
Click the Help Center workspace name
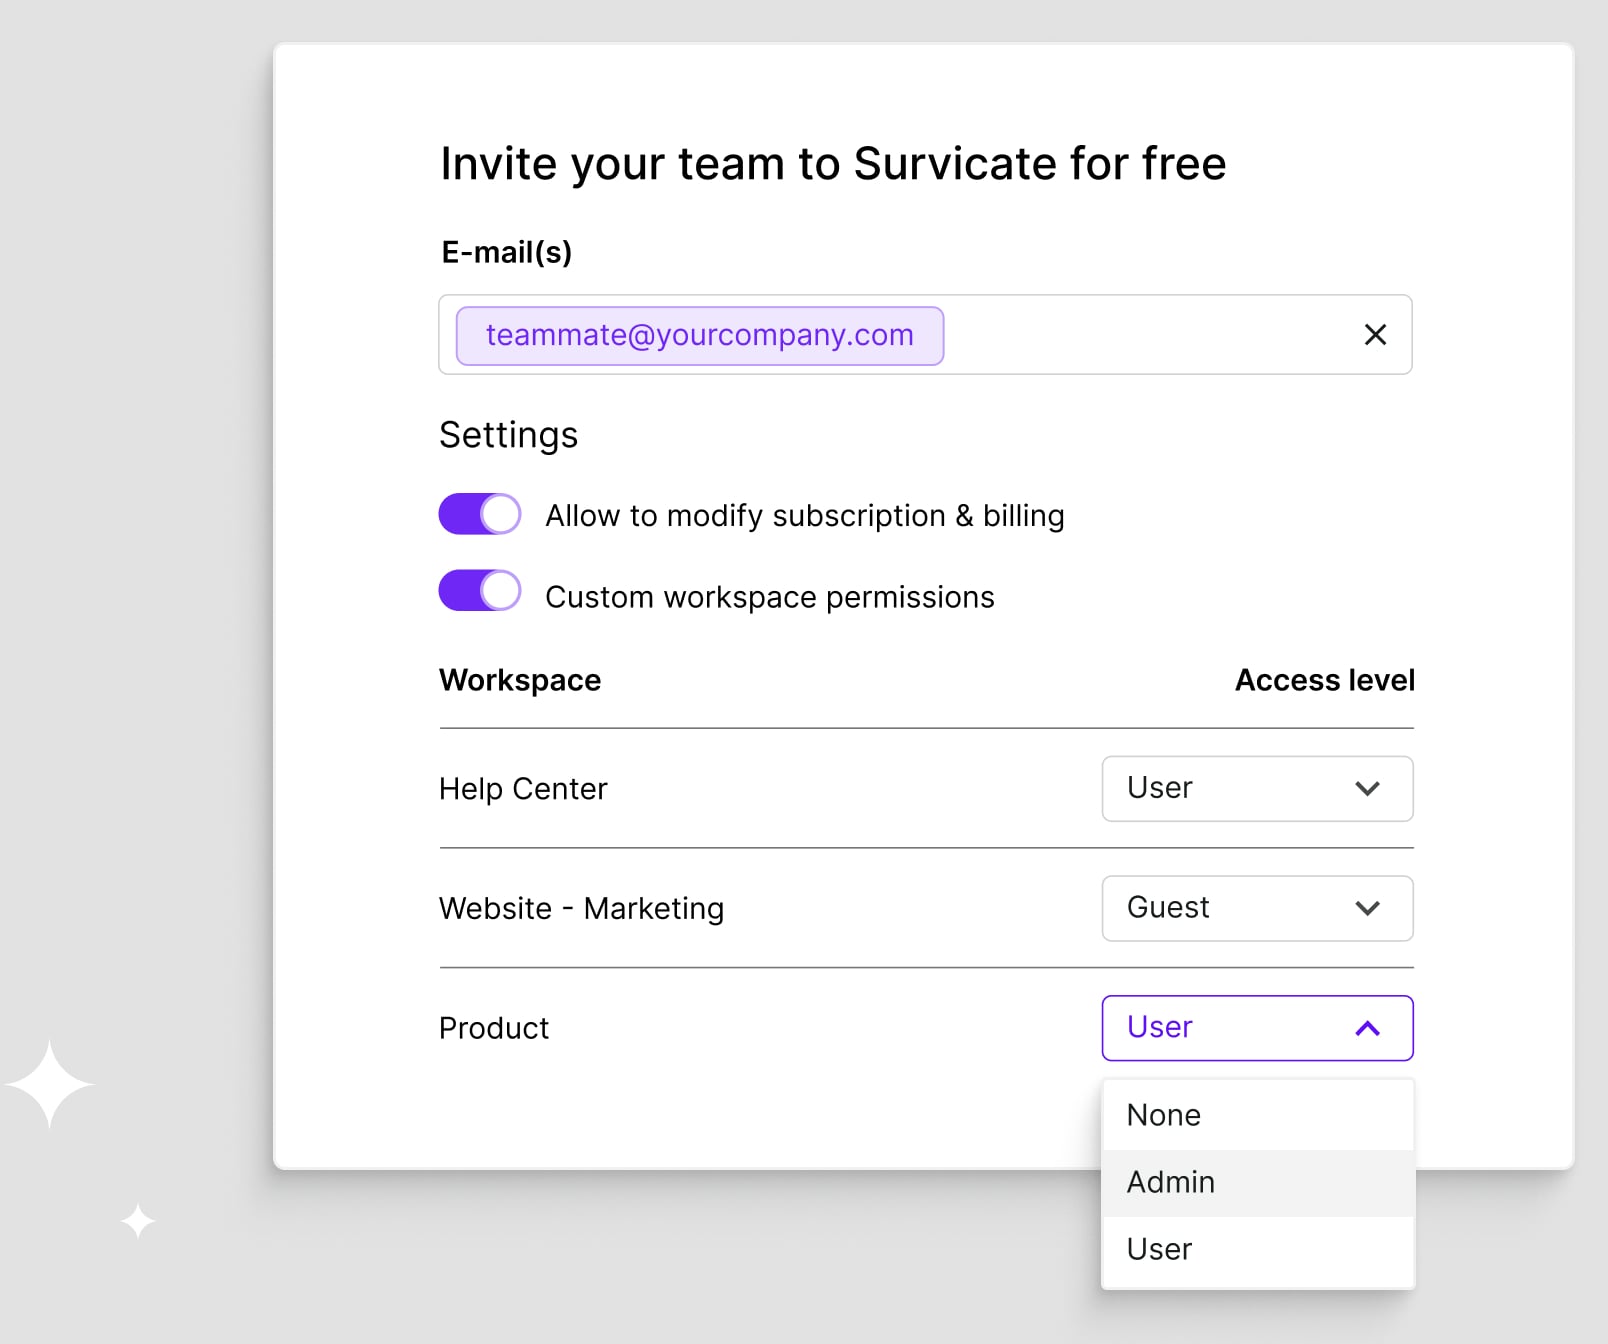pyautogui.click(x=523, y=789)
